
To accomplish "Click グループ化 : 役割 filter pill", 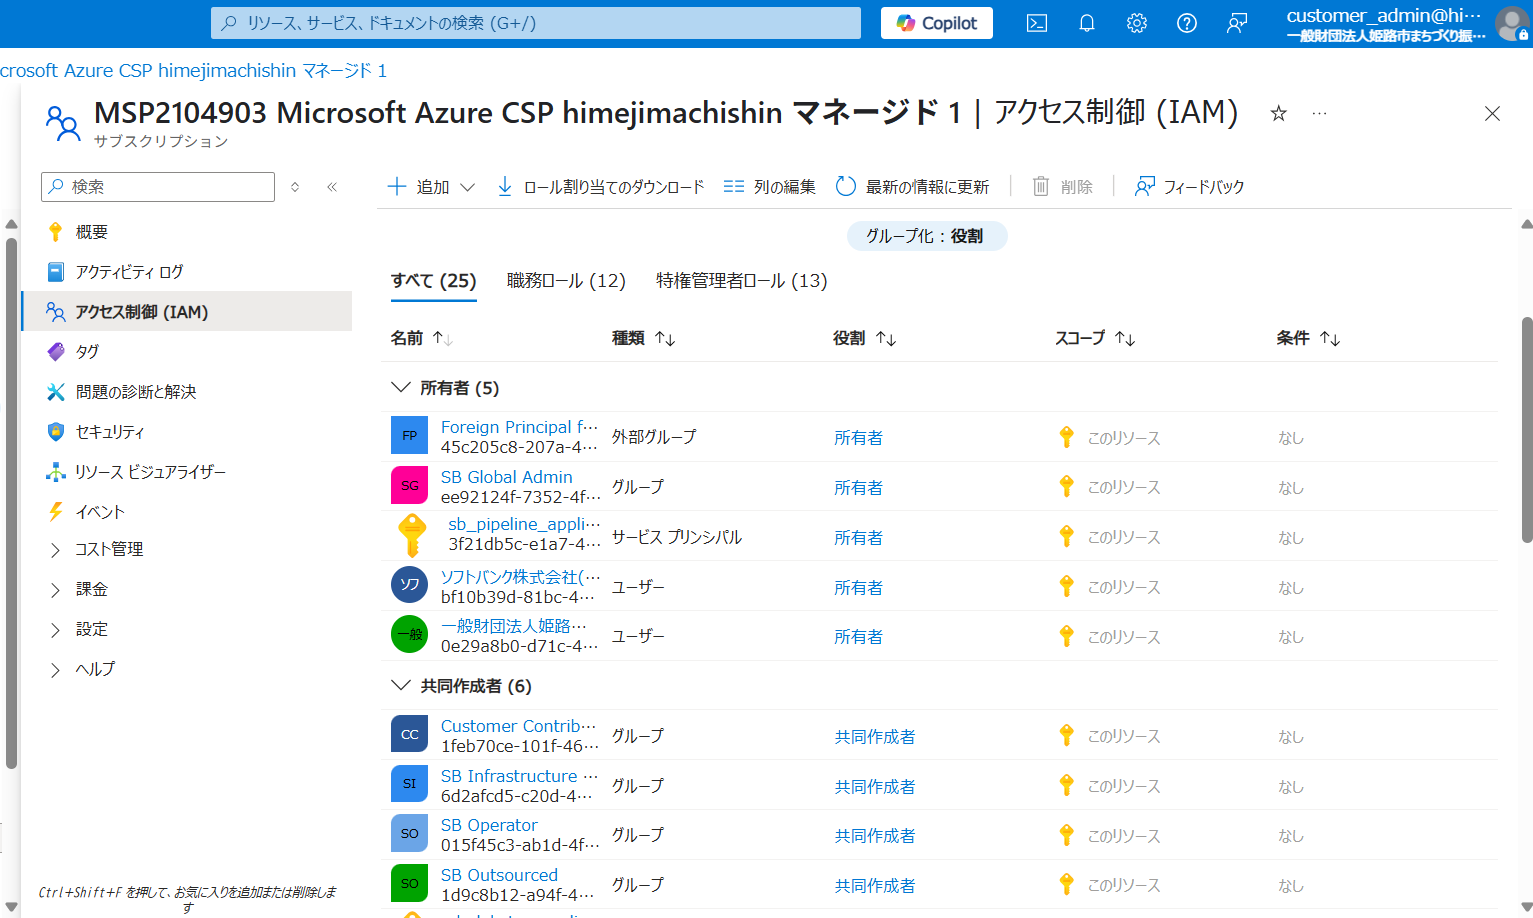I will tap(926, 236).
